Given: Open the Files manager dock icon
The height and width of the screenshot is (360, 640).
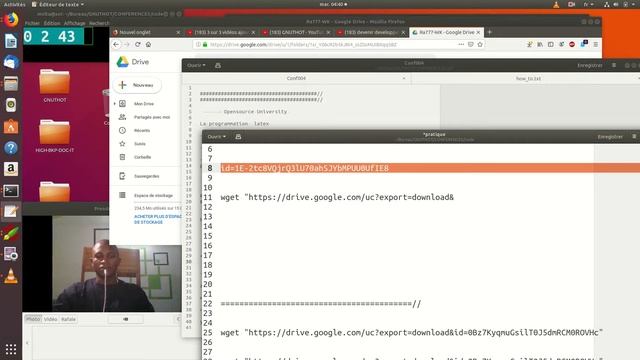Looking at the screenshot, I should click(11, 84).
